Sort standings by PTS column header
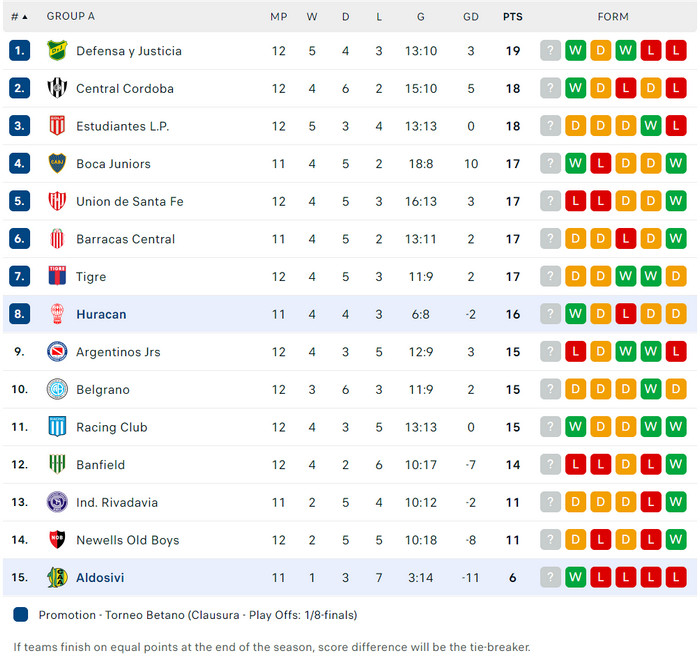Image resolution: width=700 pixels, height=656 pixels. tap(512, 17)
